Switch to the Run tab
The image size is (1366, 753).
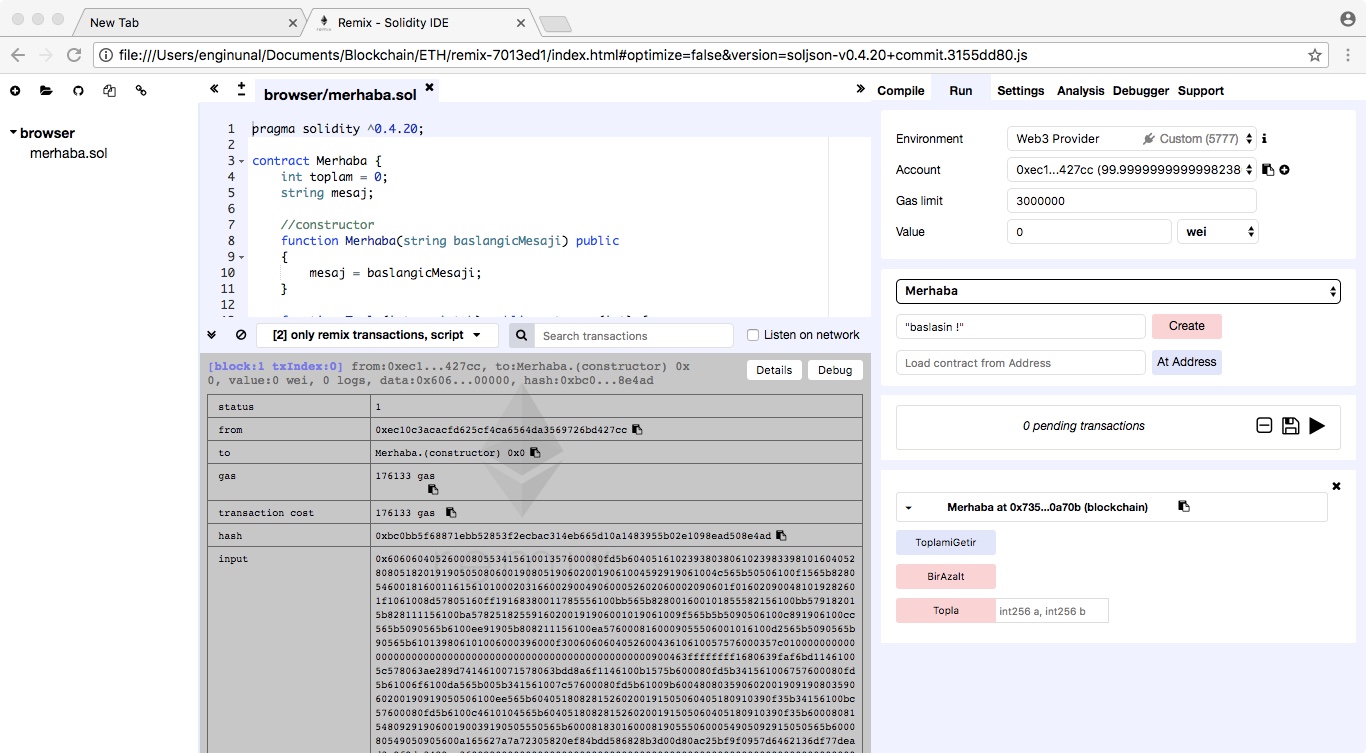tap(960, 91)
